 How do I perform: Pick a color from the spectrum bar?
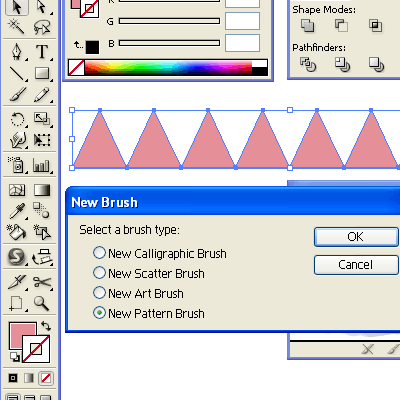pos(168,68)
